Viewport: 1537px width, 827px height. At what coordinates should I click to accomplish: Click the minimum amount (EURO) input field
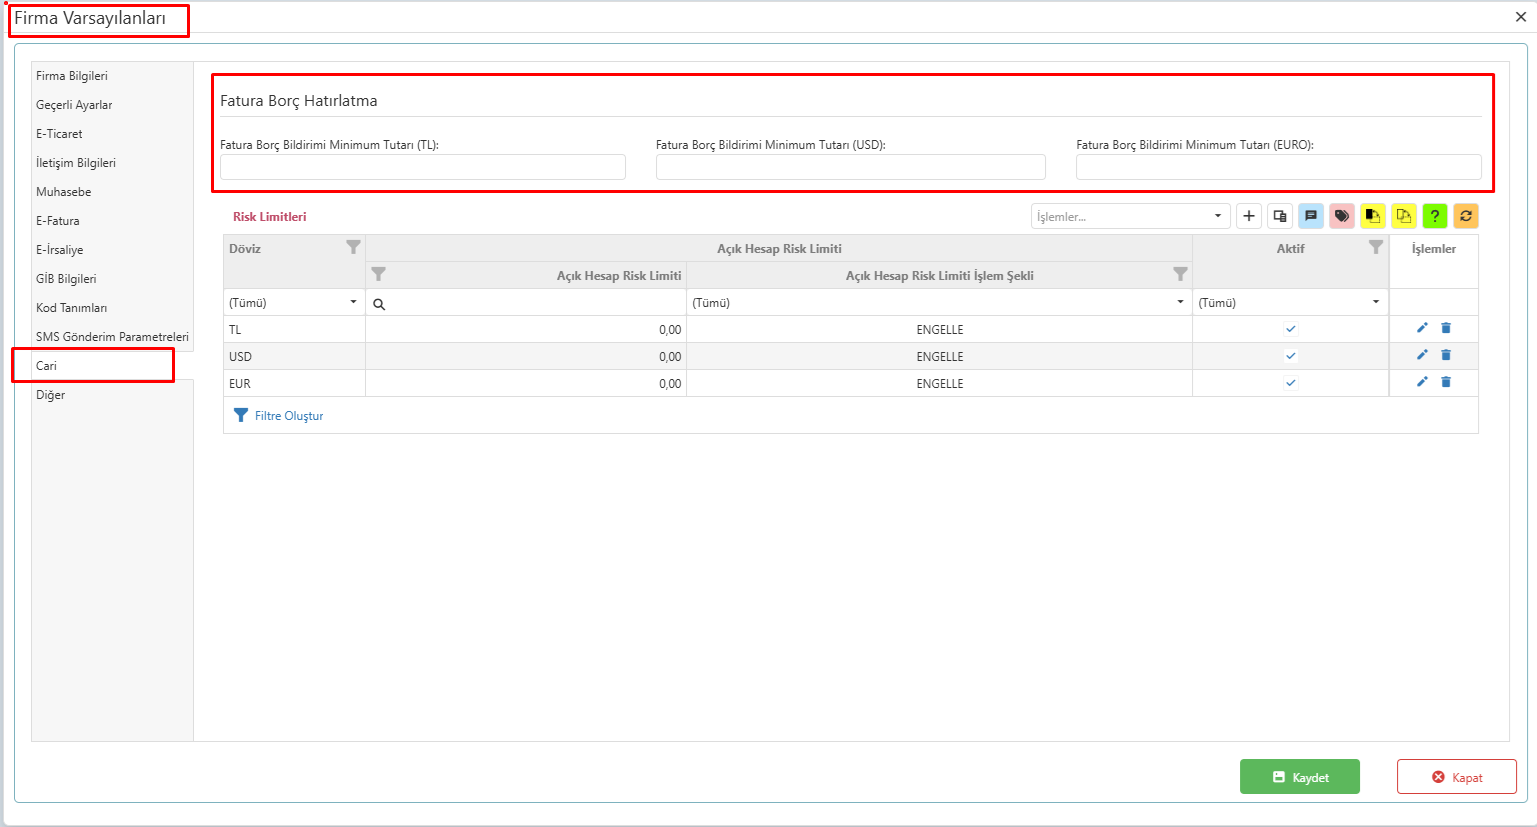[1279, 167]
